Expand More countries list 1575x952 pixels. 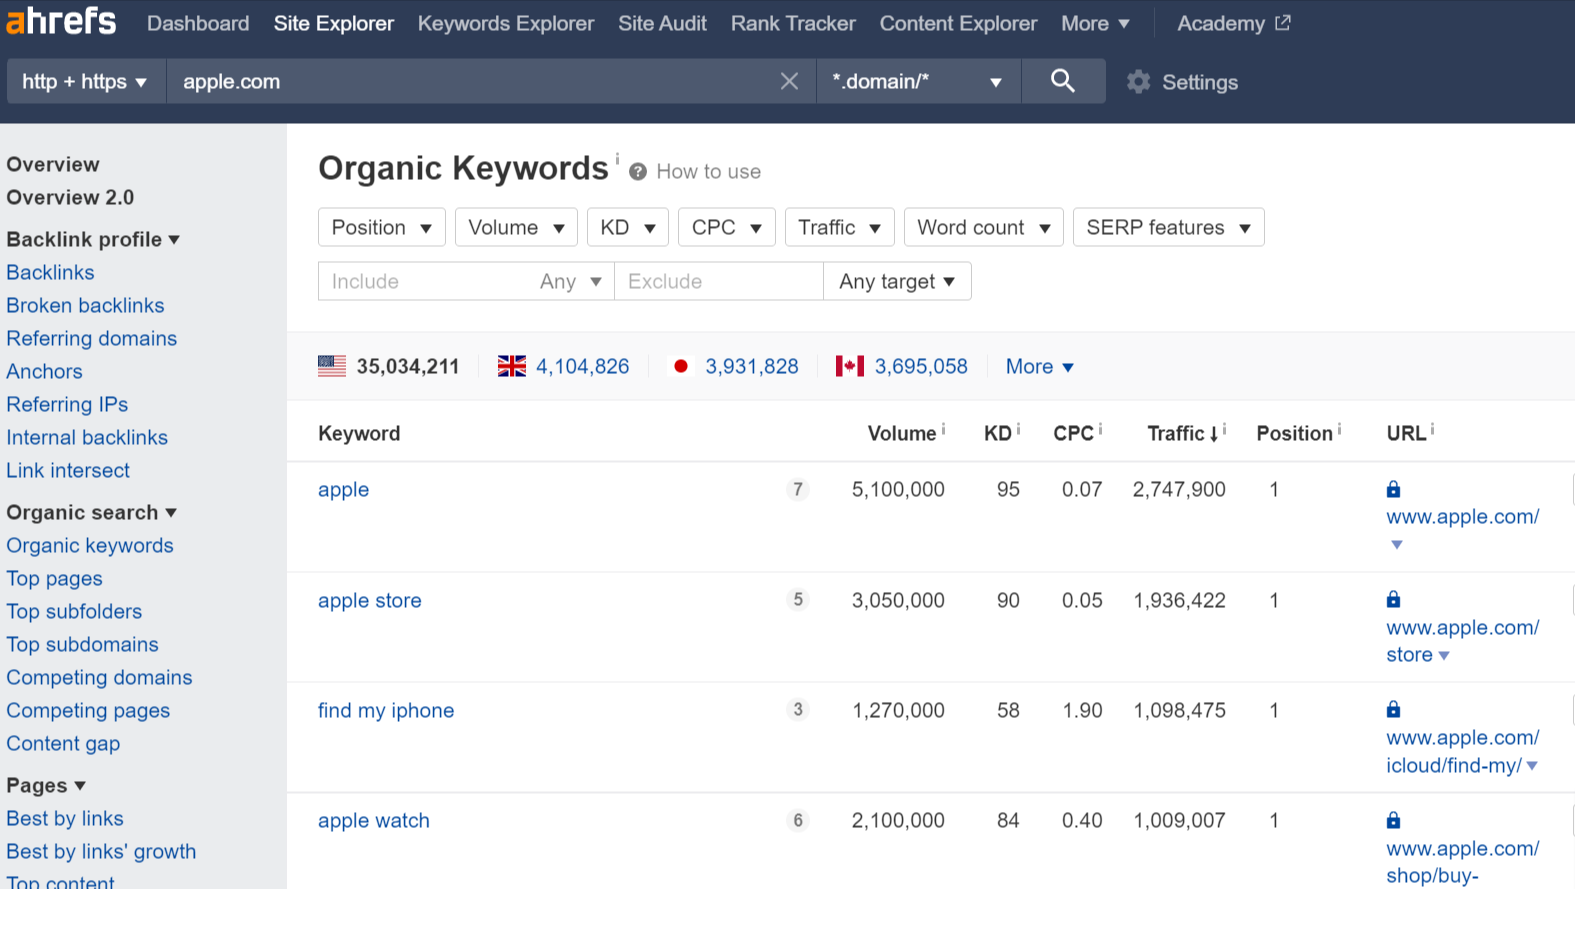pos(1040,366)
